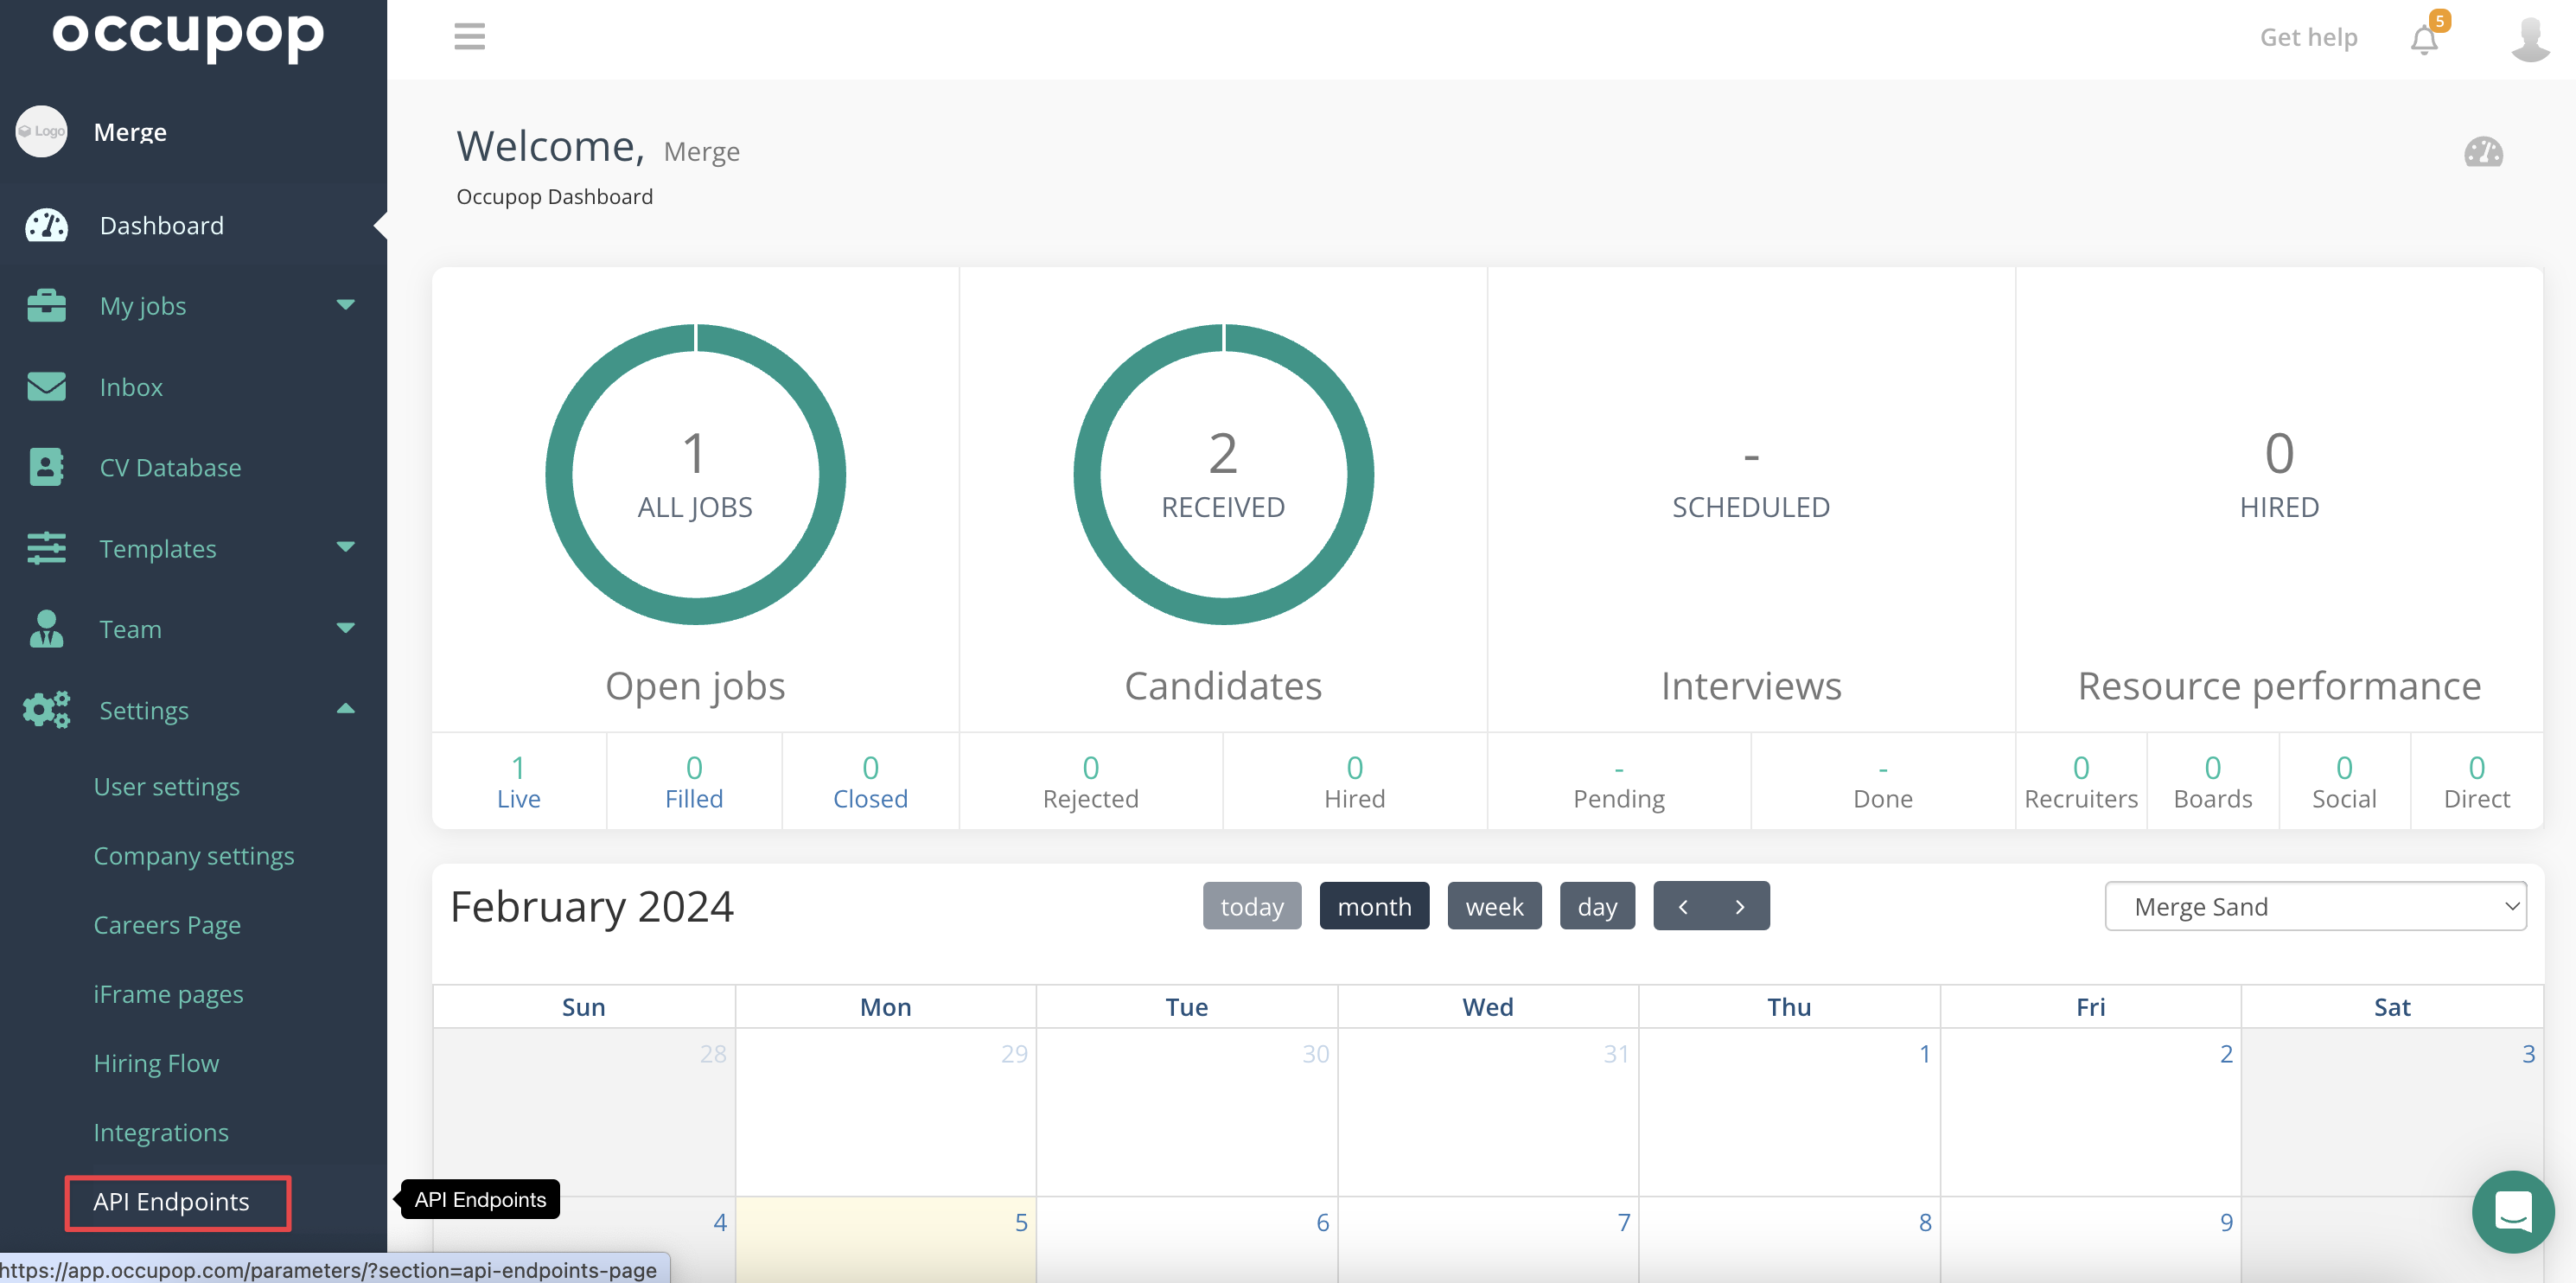Click the Inbox envelope icon
This screenshot has height=1283, width=2576.
pyautogui.click(x=46, y=387)
